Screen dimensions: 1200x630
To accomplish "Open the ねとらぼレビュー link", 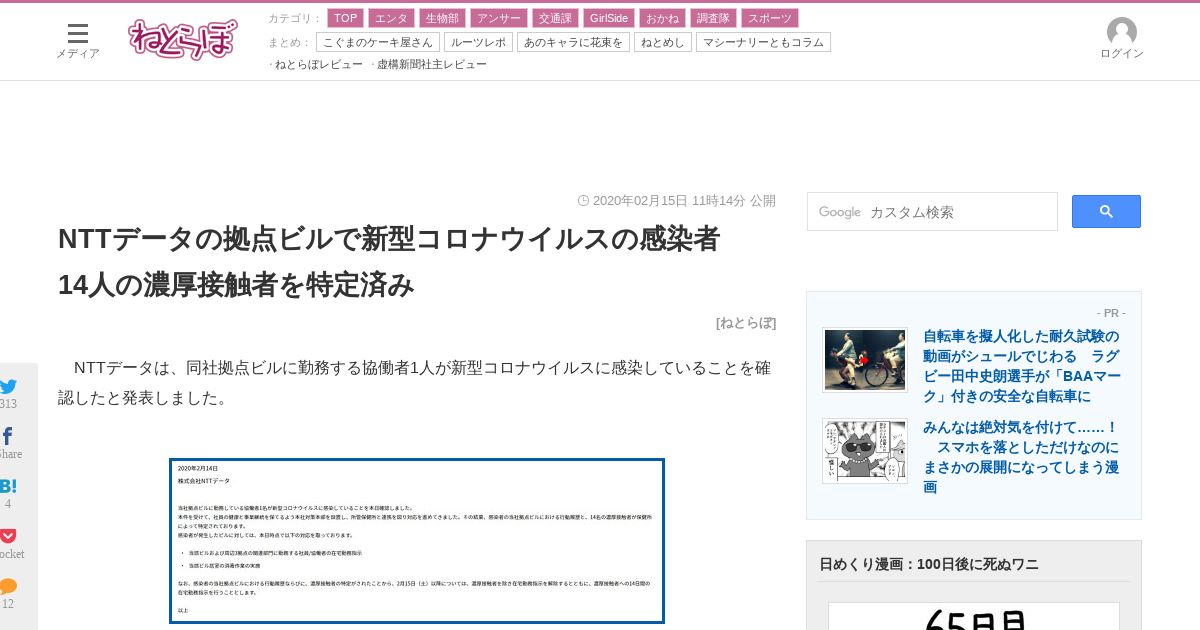I will (319, 64).
